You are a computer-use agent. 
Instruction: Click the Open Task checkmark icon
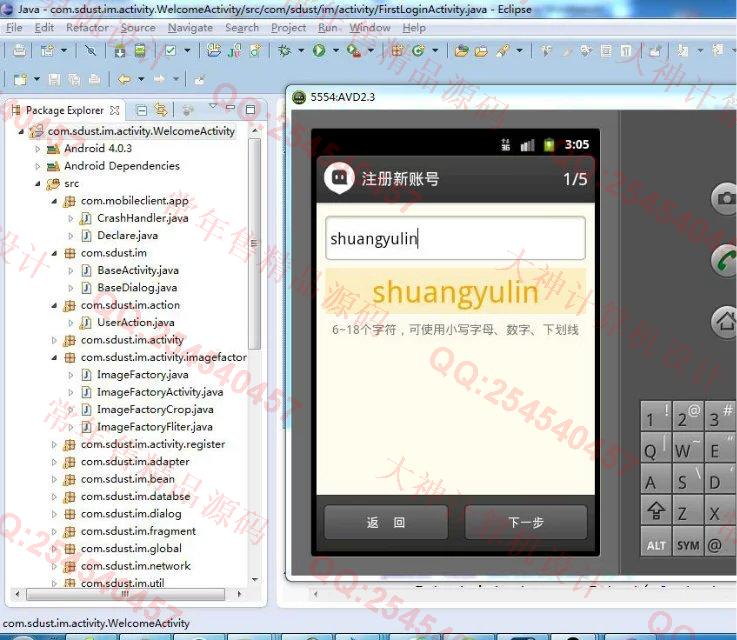(171, 50)
